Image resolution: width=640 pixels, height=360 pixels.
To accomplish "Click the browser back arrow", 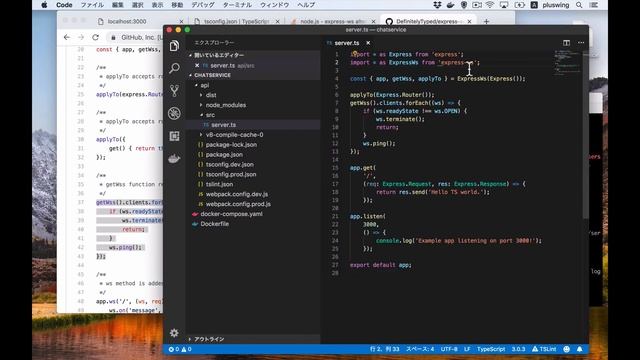I will tap(67, 37).
